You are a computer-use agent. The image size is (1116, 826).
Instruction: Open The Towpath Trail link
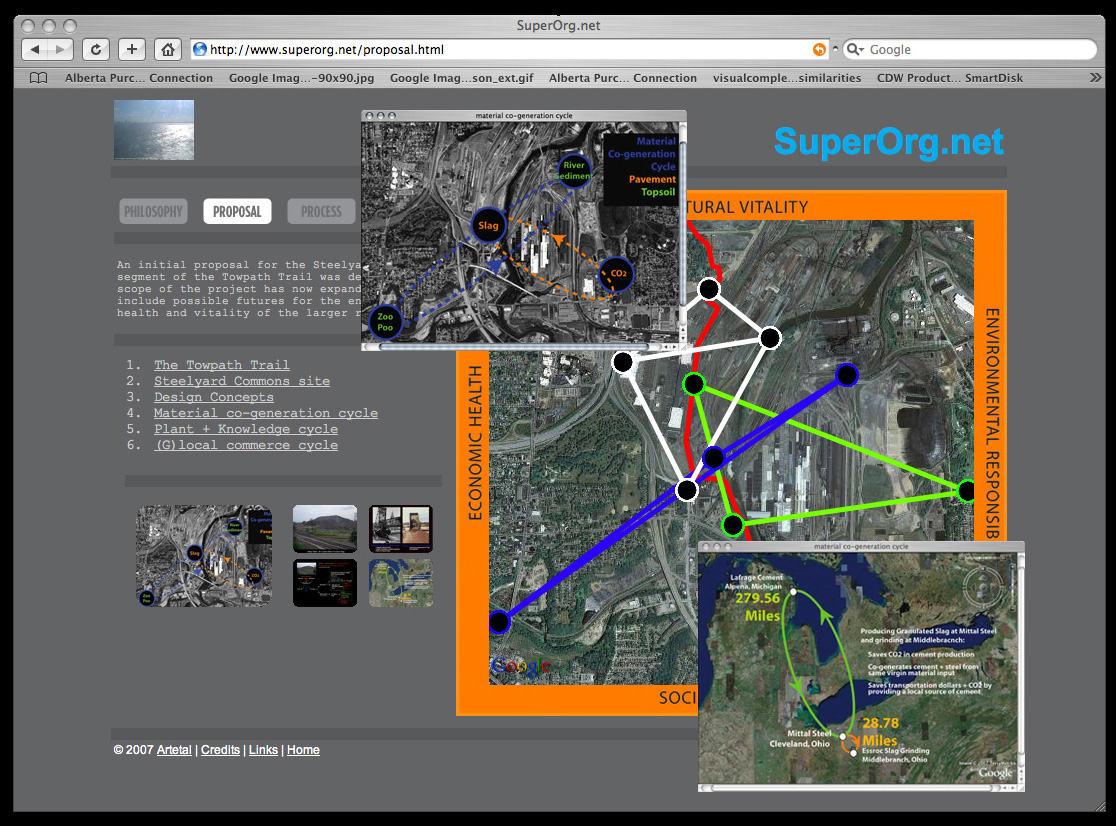(221, 365)
